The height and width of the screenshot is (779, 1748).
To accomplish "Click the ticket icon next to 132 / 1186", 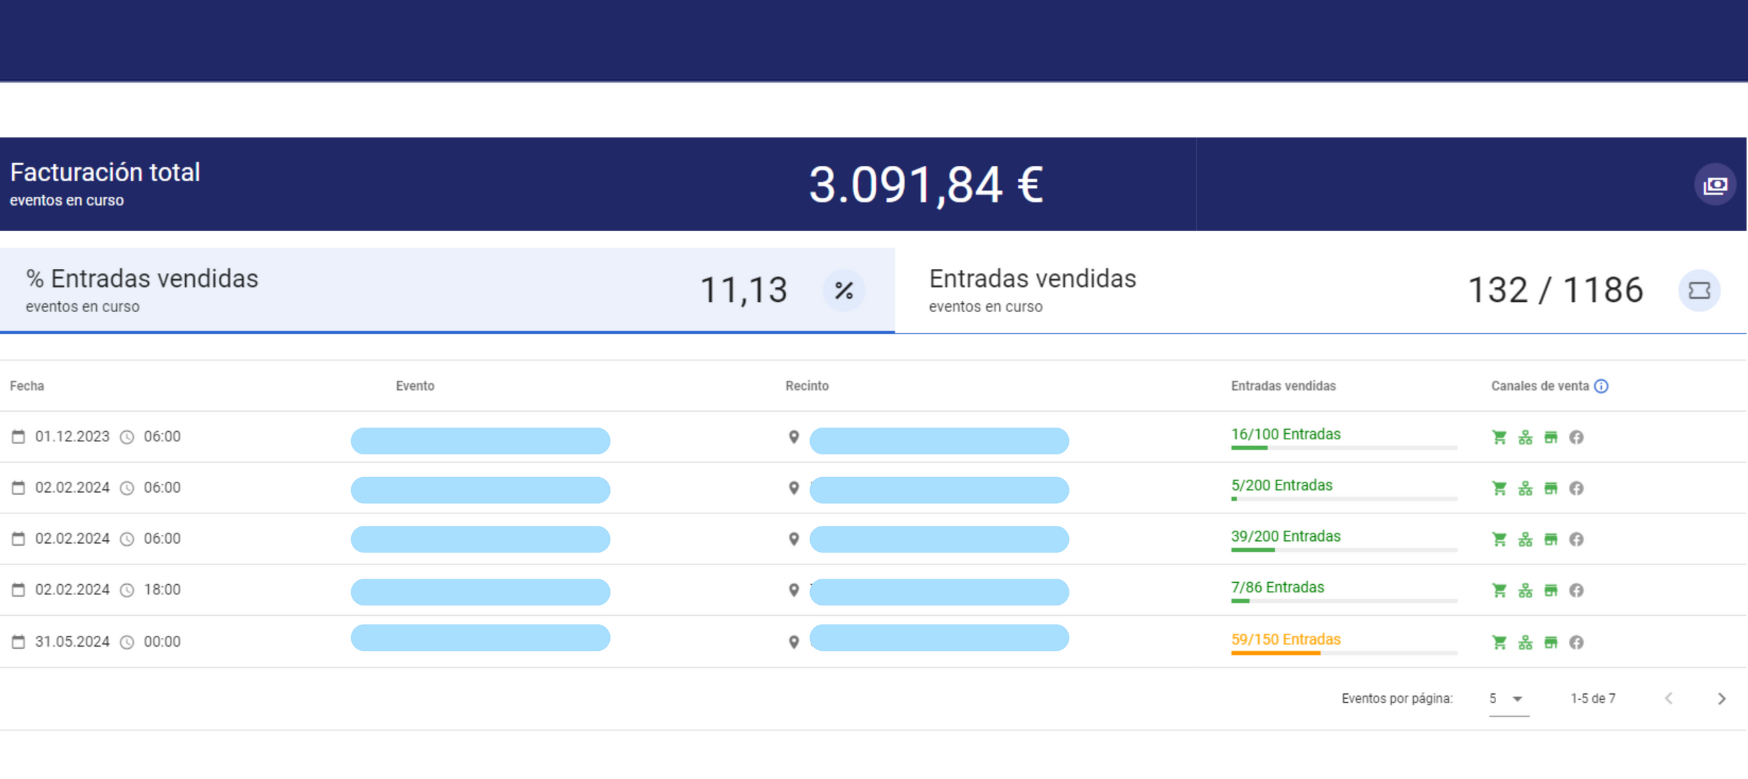I will tap(1698, 291).
